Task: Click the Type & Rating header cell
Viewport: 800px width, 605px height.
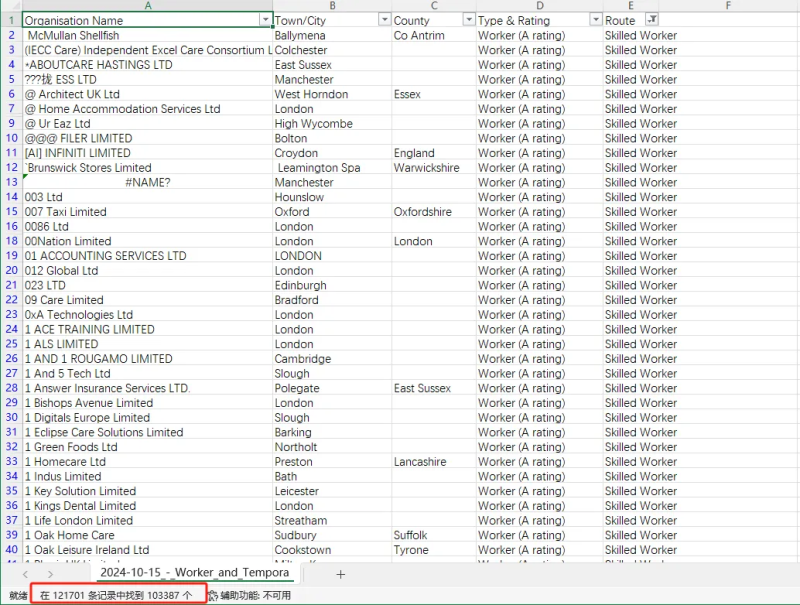Action: point(540,20)
